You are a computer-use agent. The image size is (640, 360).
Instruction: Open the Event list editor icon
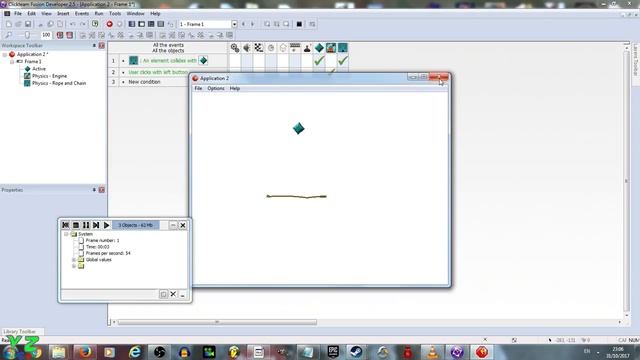(x=161, y=24)
